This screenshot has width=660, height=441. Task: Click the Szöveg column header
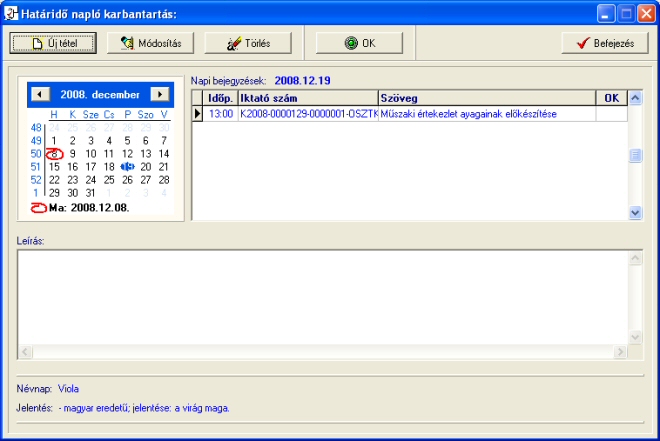point(487,98)
